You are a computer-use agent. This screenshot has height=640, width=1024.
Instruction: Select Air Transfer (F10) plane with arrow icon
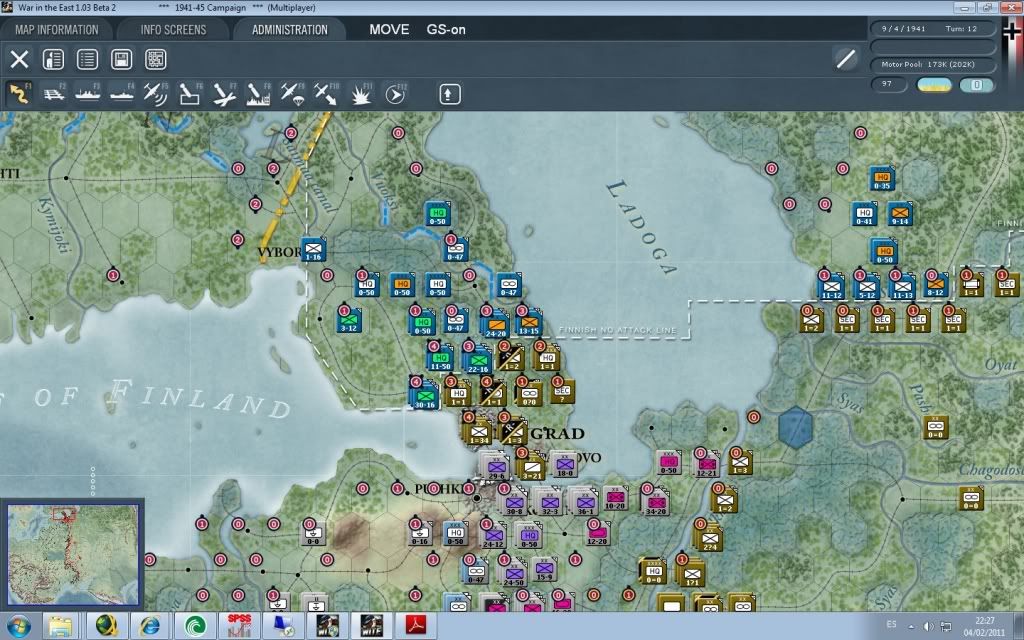point(326,94)
